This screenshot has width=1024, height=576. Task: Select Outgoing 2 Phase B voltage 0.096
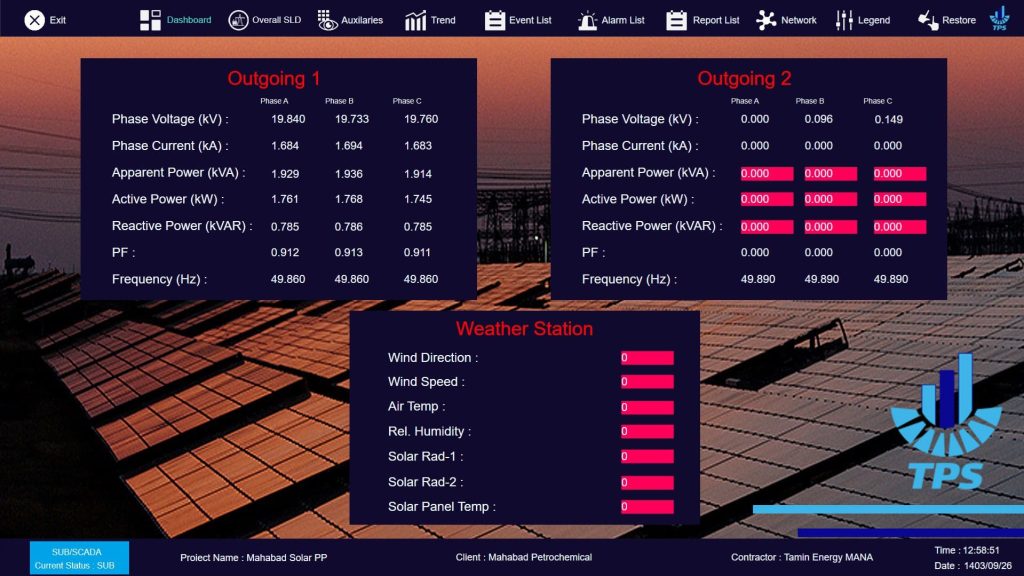(x=818, y=119)
